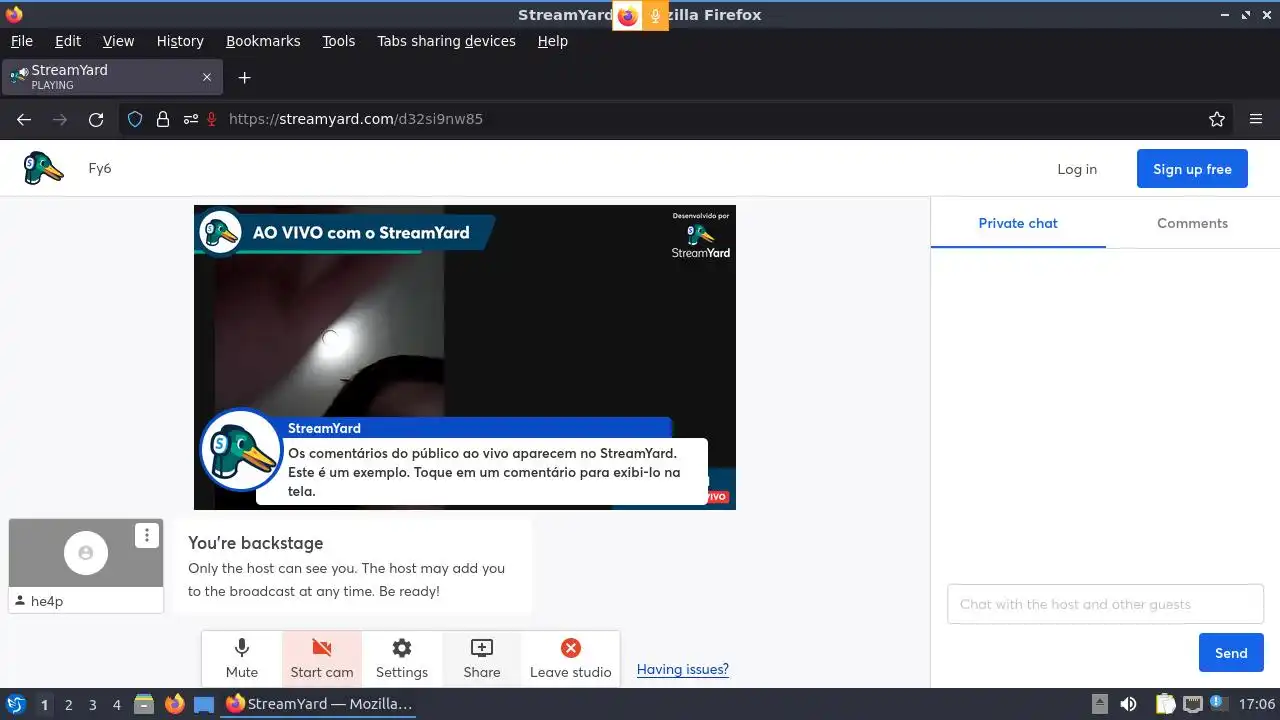The width and height of the screenshot is (1280, 720).
Task: Open tracking protection shield icon
Action: coord(135,119)
